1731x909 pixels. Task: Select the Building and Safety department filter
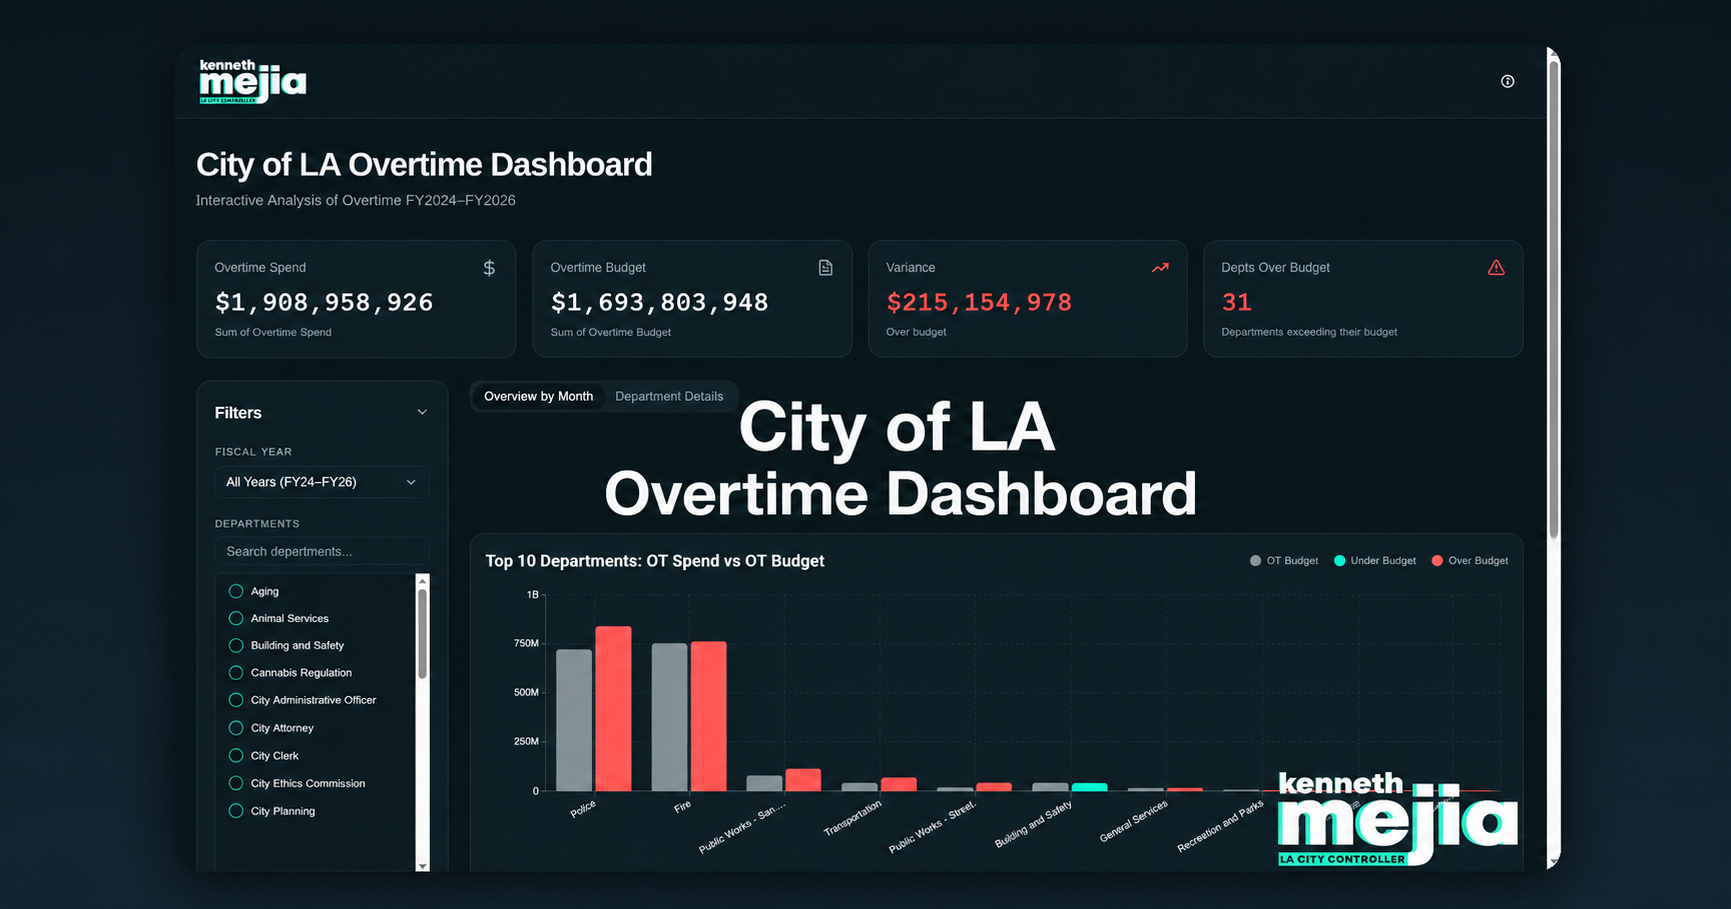(236, 646)
